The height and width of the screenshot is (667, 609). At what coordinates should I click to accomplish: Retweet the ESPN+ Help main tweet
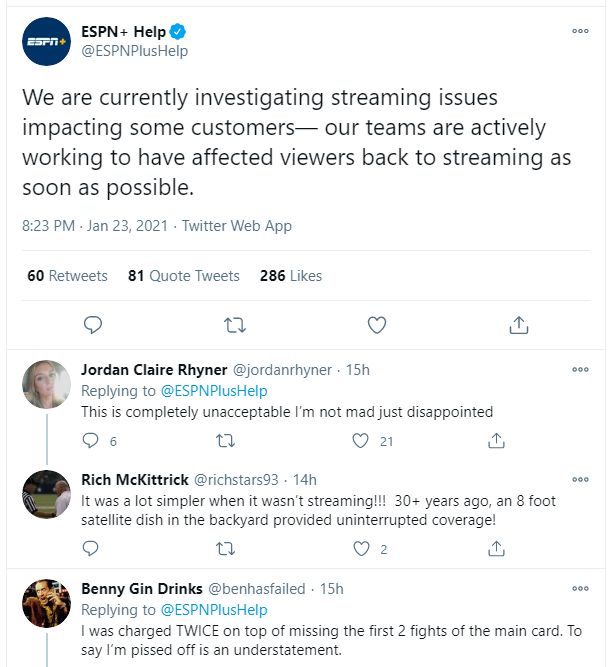pyautogui.click(x=235, y=325)
